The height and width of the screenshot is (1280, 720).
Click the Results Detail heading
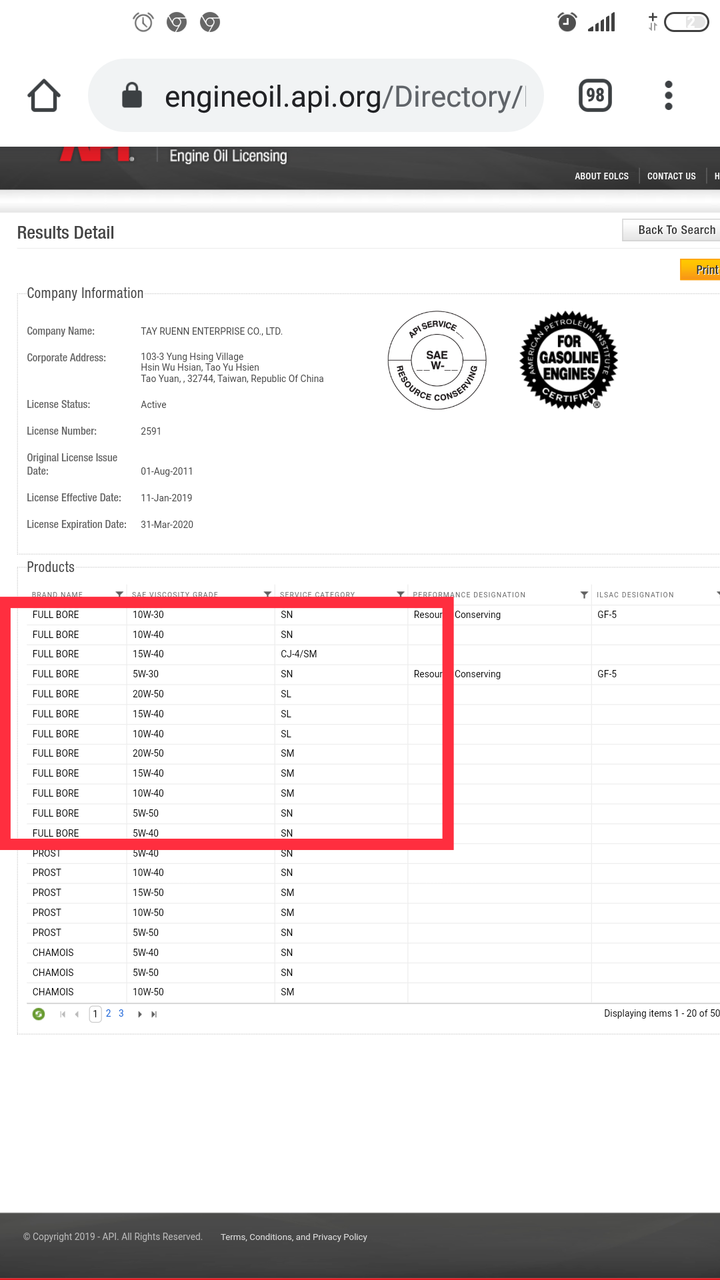(x=66, y=232)
